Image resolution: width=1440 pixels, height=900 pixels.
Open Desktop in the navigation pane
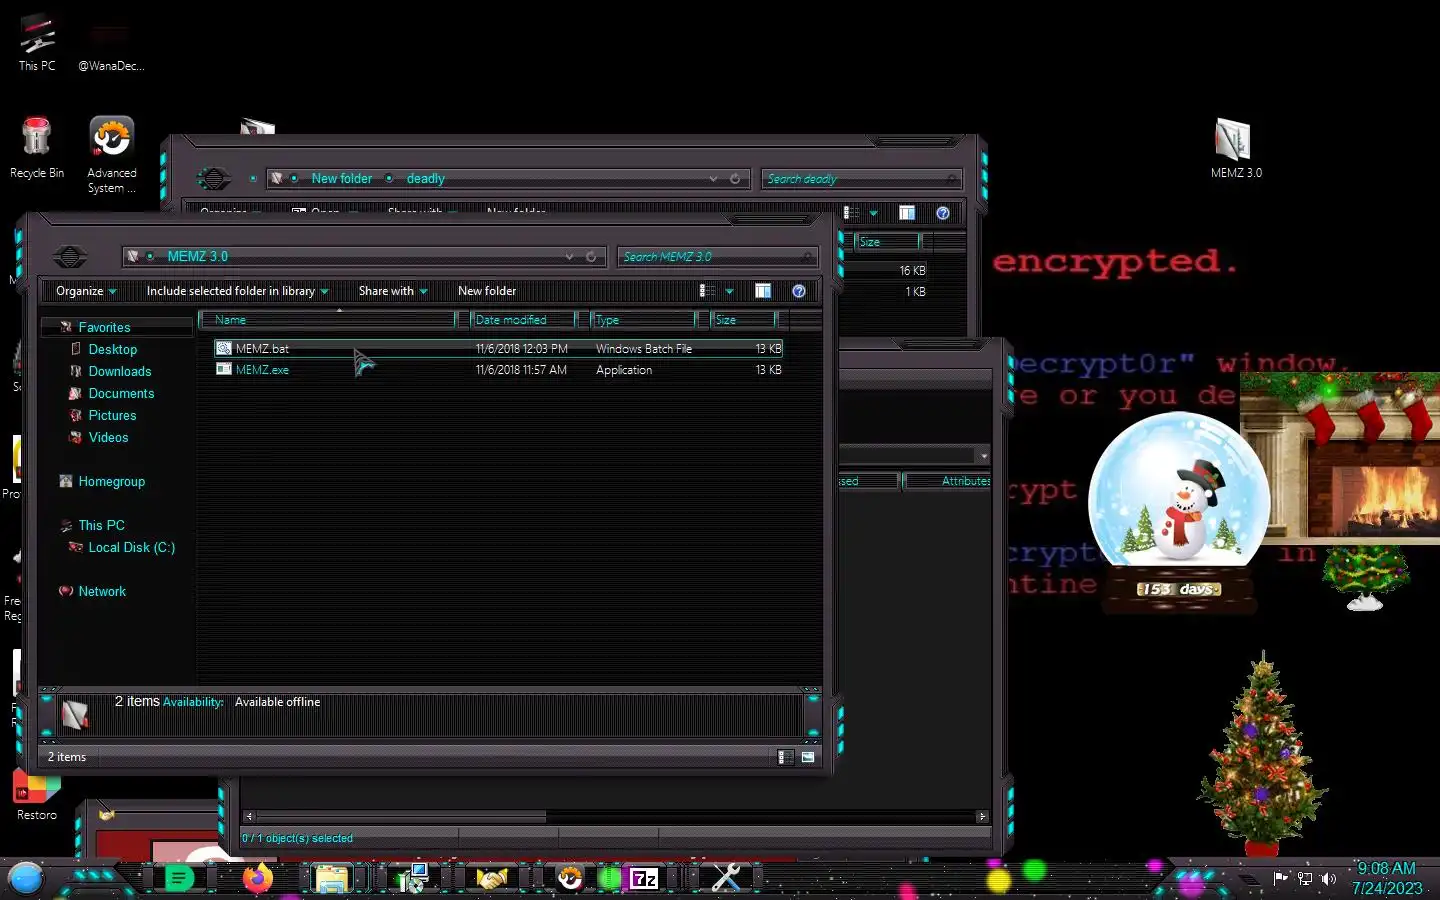(113, 350)
